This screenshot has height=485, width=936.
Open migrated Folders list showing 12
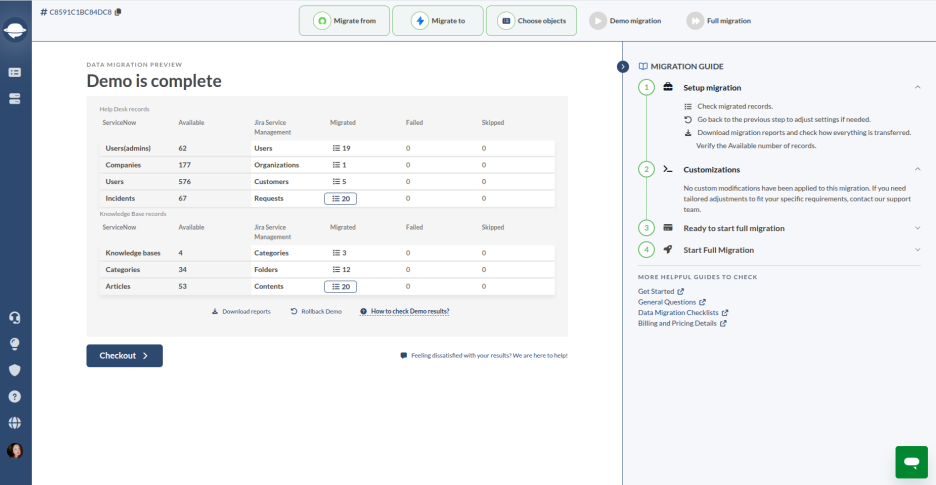[341, 270]
